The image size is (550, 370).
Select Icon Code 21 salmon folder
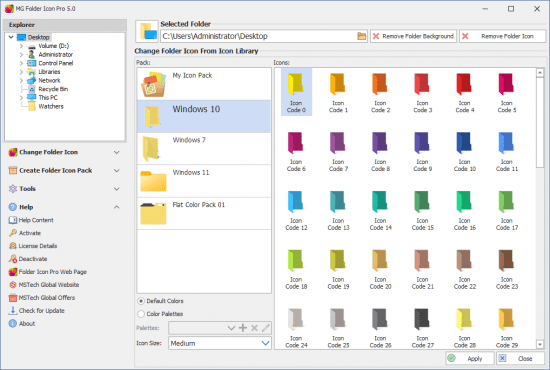(422, 269)
